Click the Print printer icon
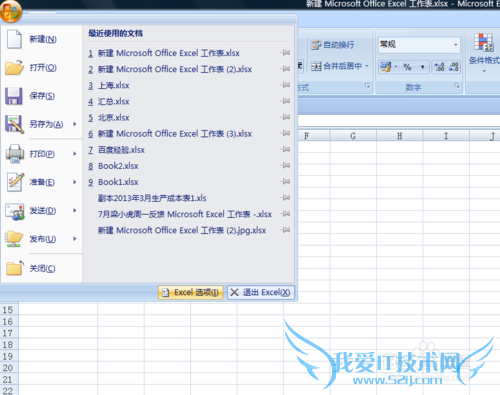 15,154
